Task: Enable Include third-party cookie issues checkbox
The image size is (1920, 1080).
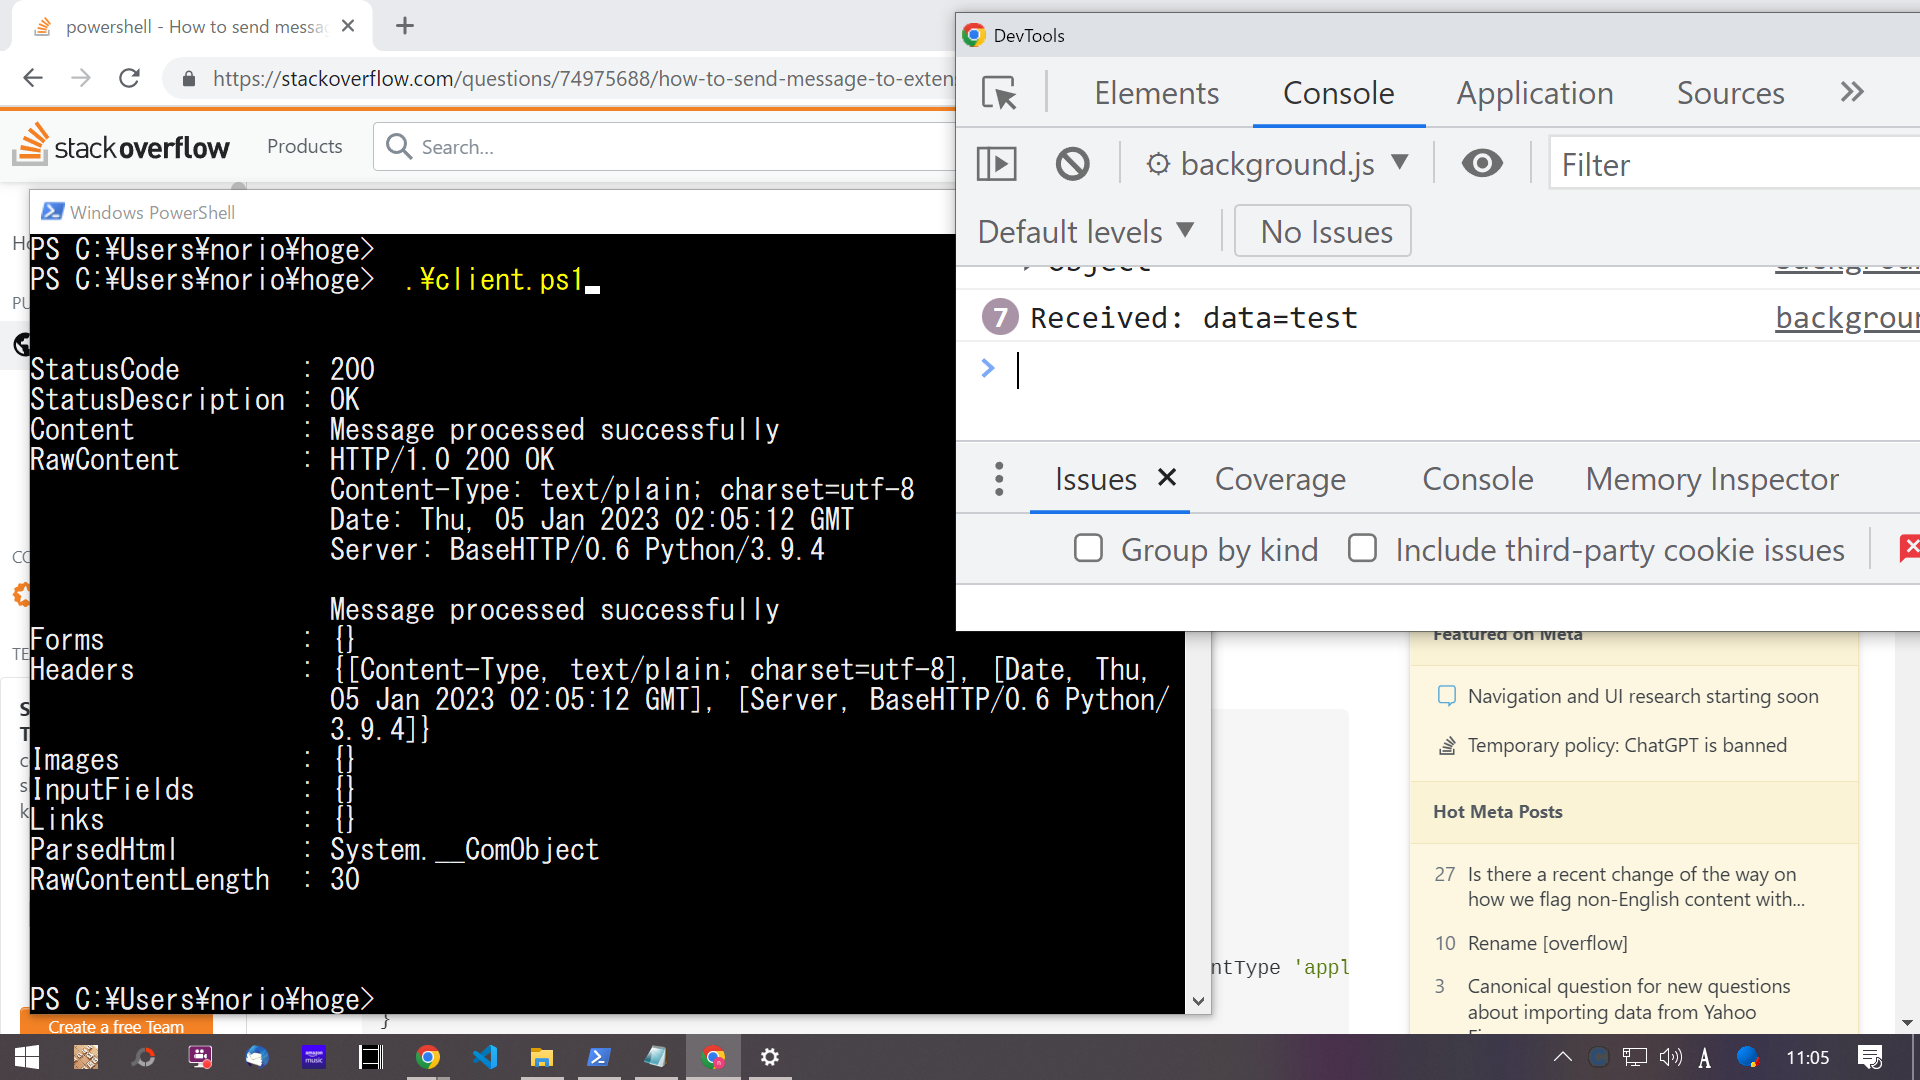Action: click(x=1361, y=549)
